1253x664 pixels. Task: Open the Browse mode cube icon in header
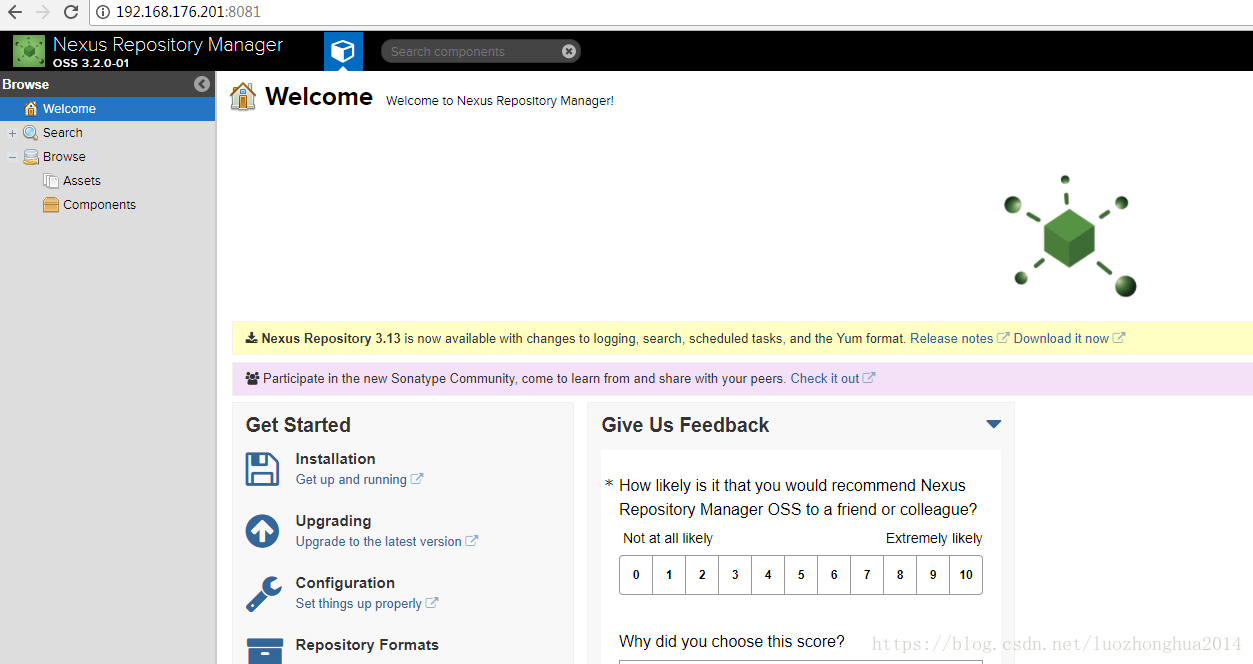pyautogui.click(x=343, y=51)
